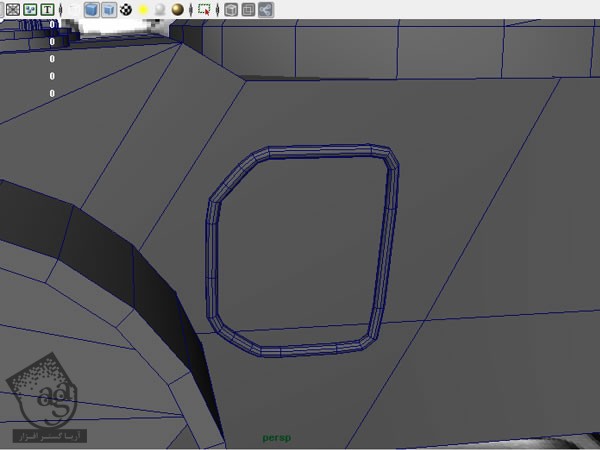Click the topmost HUD zero value
The width and height of the screenshot is (600, 450).
pos(52,24)
